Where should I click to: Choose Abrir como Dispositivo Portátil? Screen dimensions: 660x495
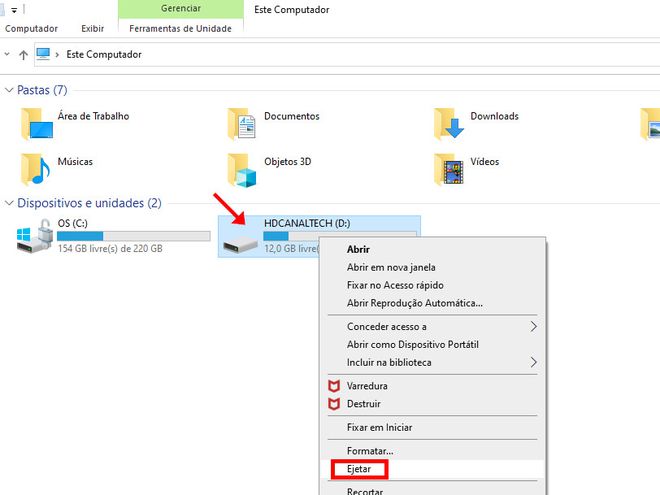(x=412, y=345)
